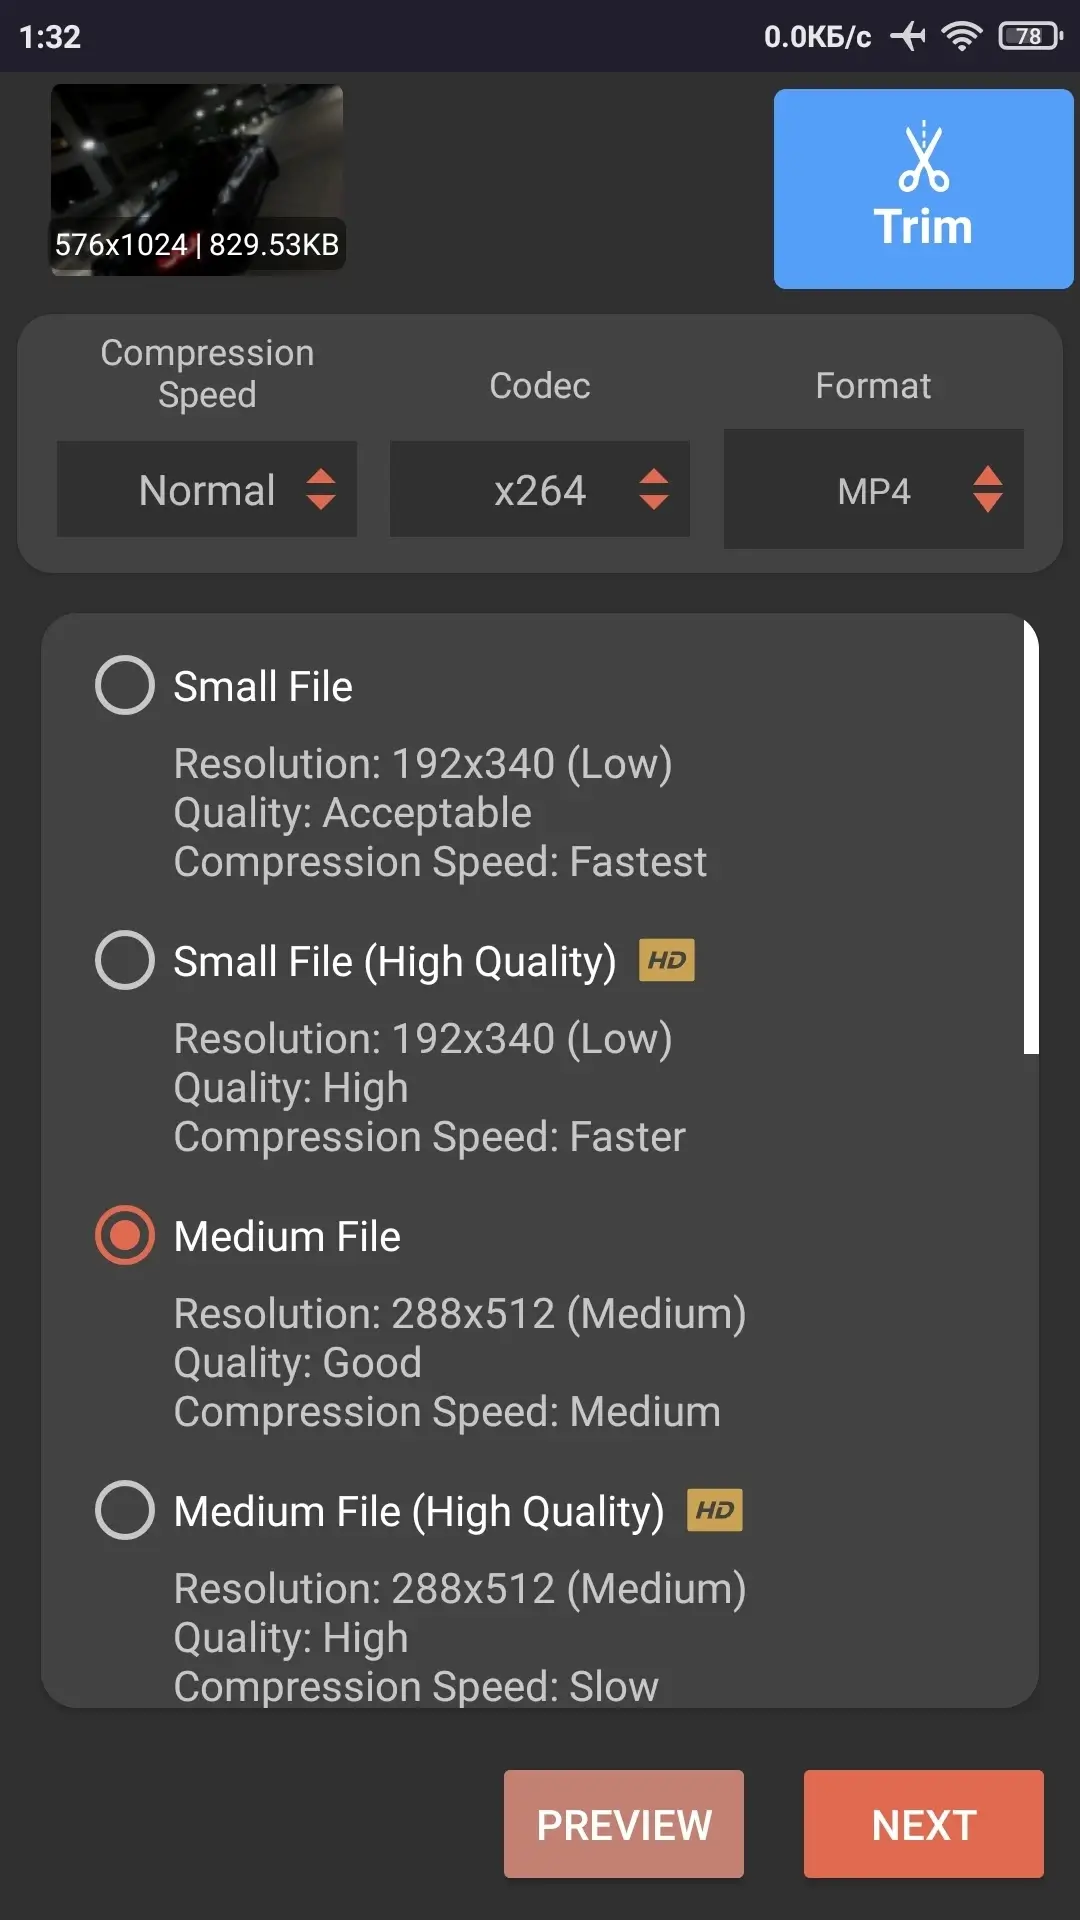This screenshot has height=1920, width=1080.
Task: Tap the HD badge beside Small File (High Quality)
Action: point(667,961)
